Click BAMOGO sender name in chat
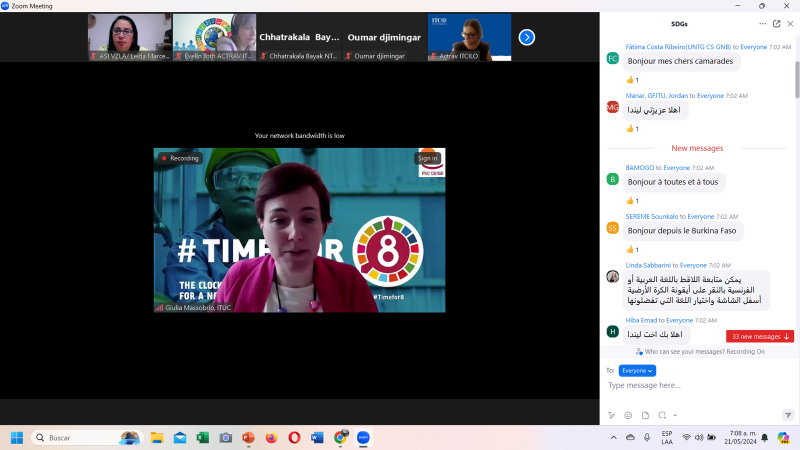This screenshot has width=800, height=450. tap(640, 167)
